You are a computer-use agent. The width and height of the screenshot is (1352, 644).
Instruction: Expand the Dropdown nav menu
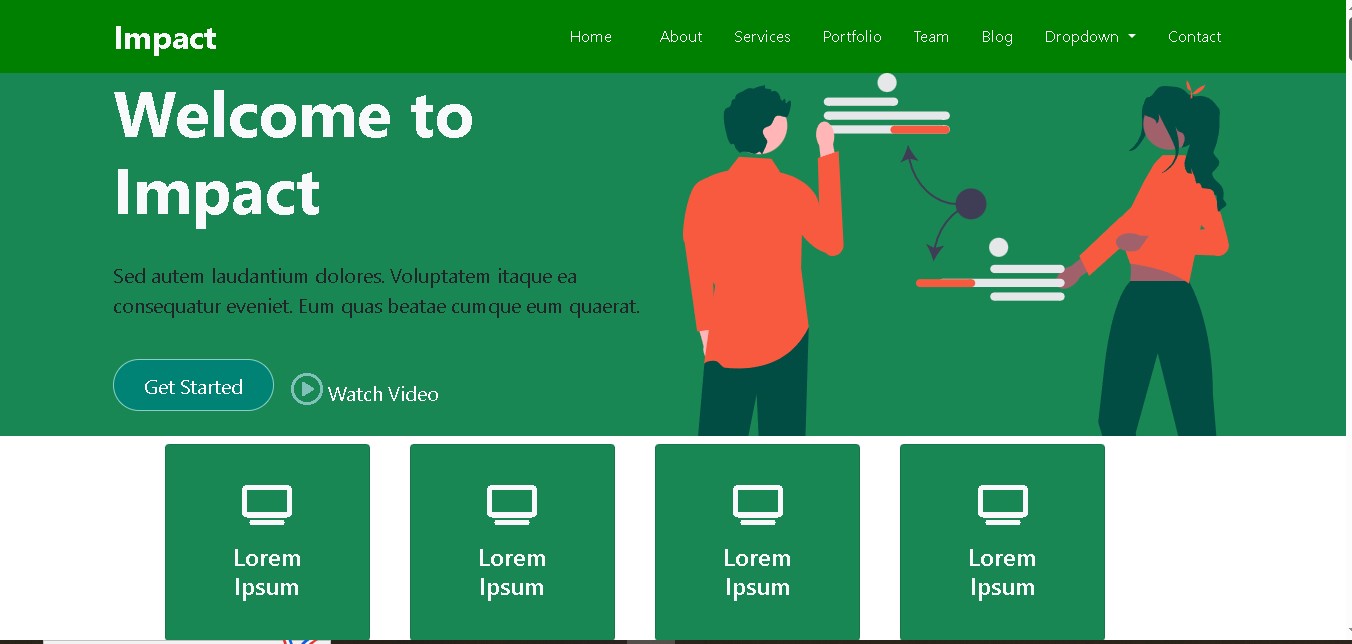[x=1090, y=37]
